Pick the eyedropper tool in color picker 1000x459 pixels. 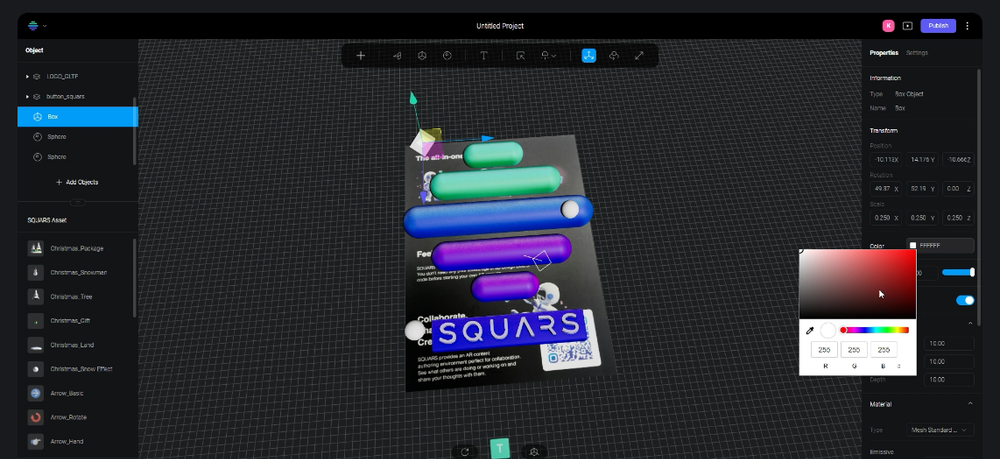810,331
